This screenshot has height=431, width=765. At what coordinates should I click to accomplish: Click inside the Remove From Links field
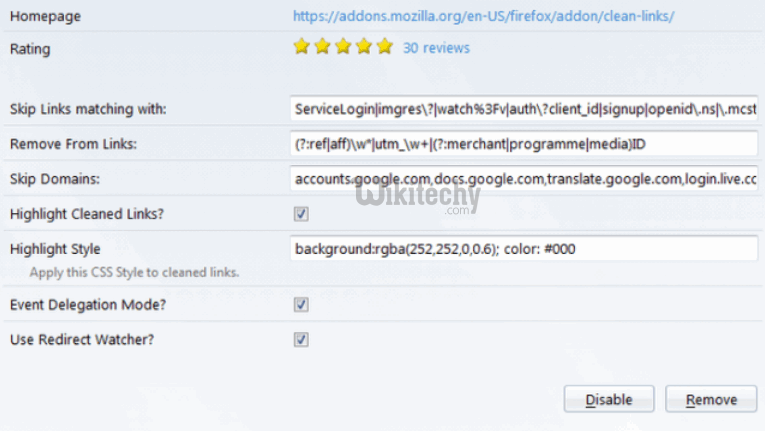[x=523, y=144]
